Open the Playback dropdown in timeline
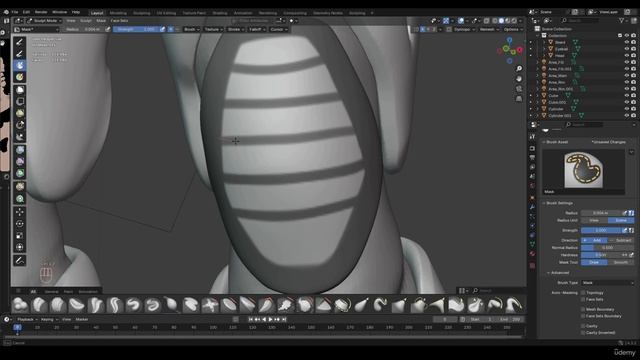The image size is (640, 360). click(27, 320)
